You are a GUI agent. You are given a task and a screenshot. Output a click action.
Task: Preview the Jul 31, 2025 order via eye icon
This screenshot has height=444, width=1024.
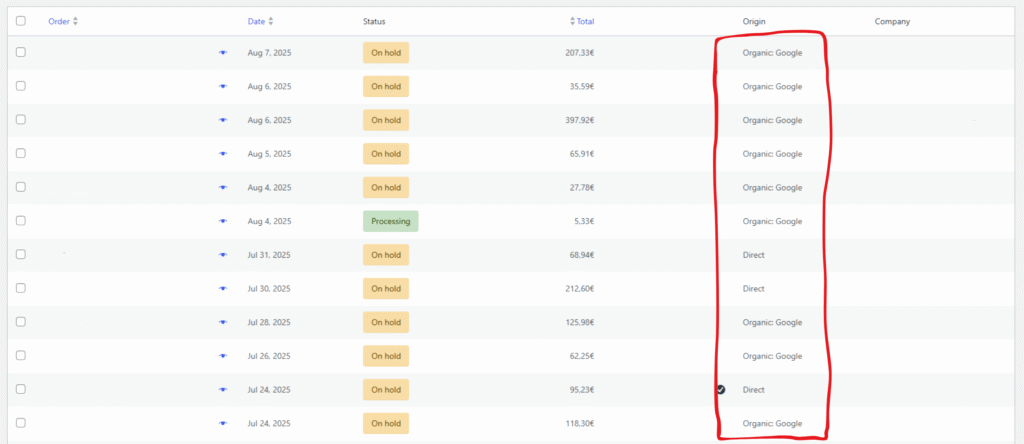[223, 255]
